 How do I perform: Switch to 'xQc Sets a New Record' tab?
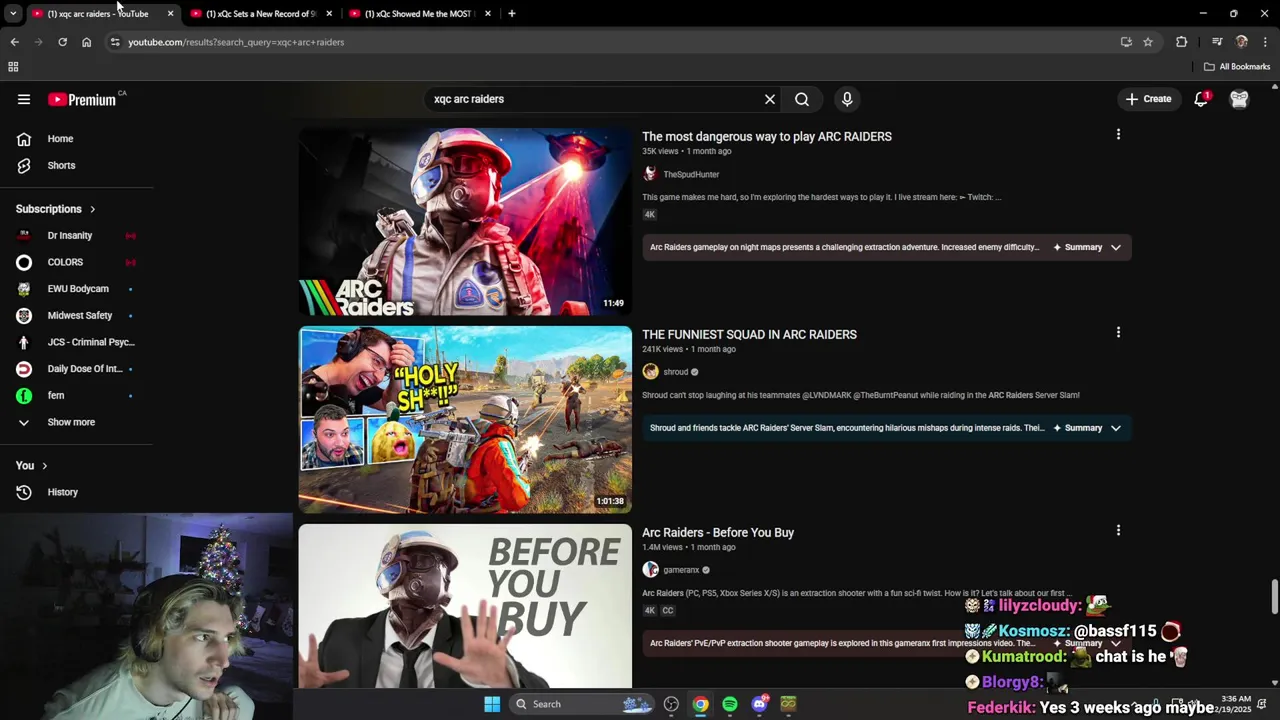coord(260,14)
